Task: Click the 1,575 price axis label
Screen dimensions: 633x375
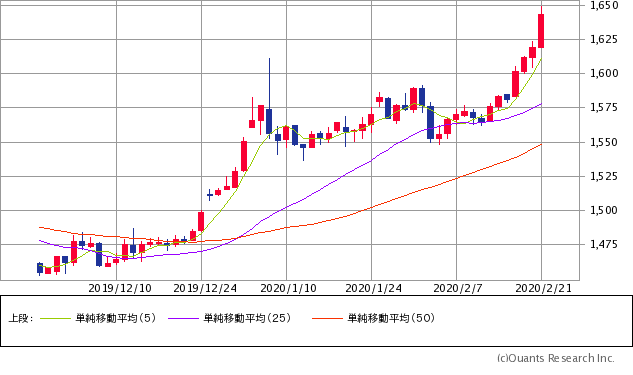Action: tap(604, 107)
